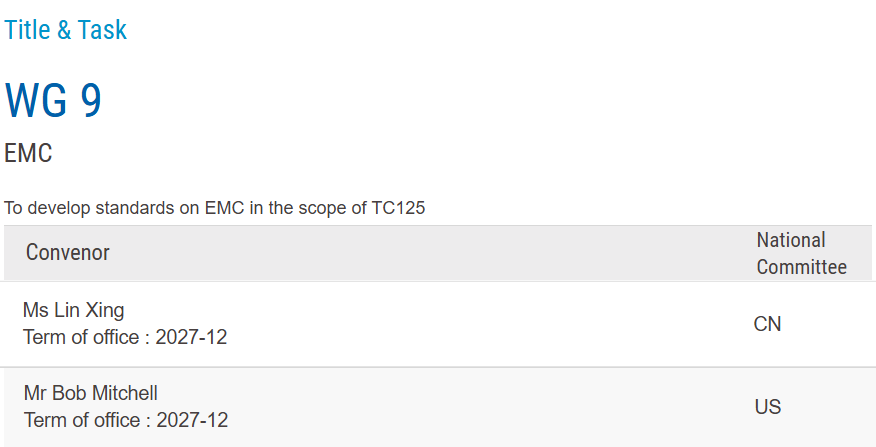Select the US national committee cell
This screenshot has width=876, height=447.
(767, 407)
